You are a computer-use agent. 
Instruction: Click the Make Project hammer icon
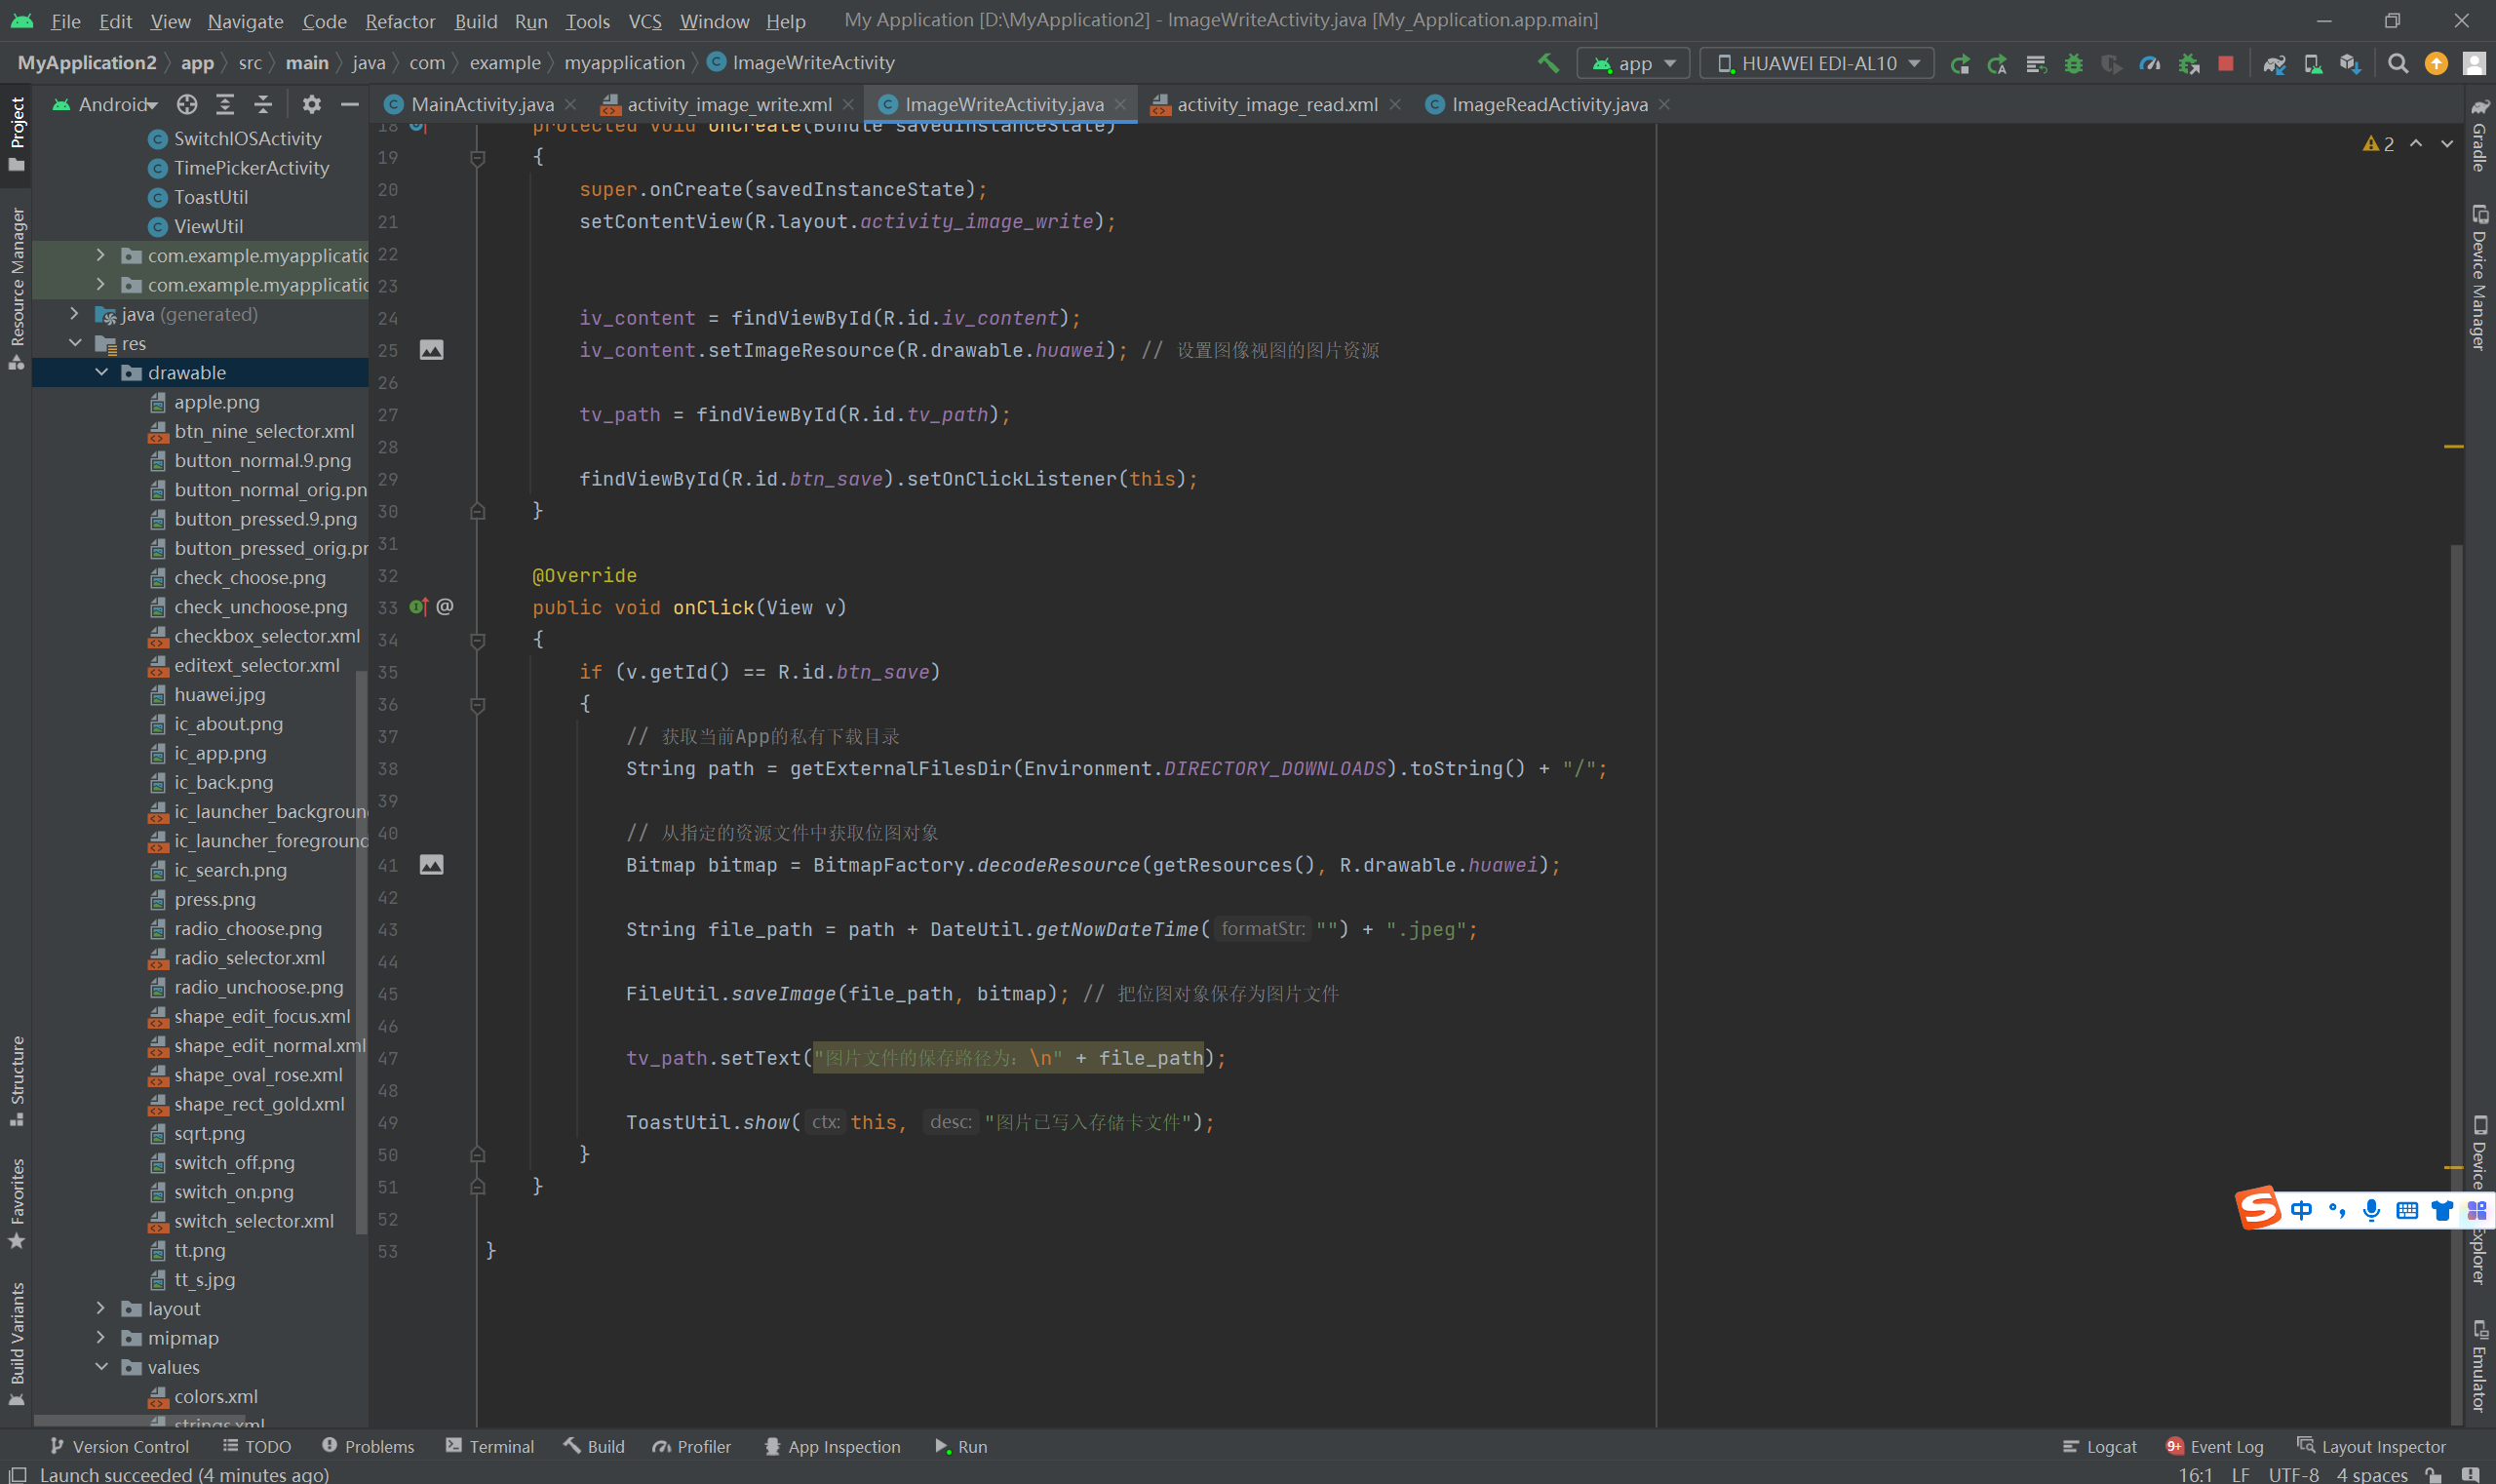[1548, 63]
